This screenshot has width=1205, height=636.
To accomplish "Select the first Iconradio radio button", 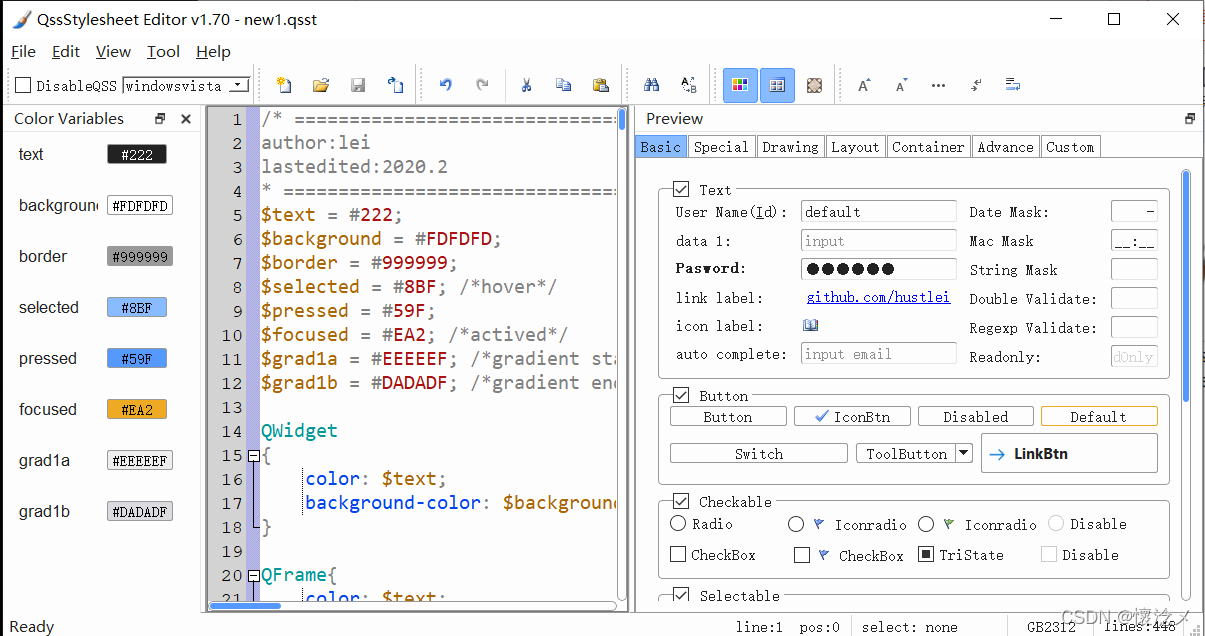I will click(796, 524).
